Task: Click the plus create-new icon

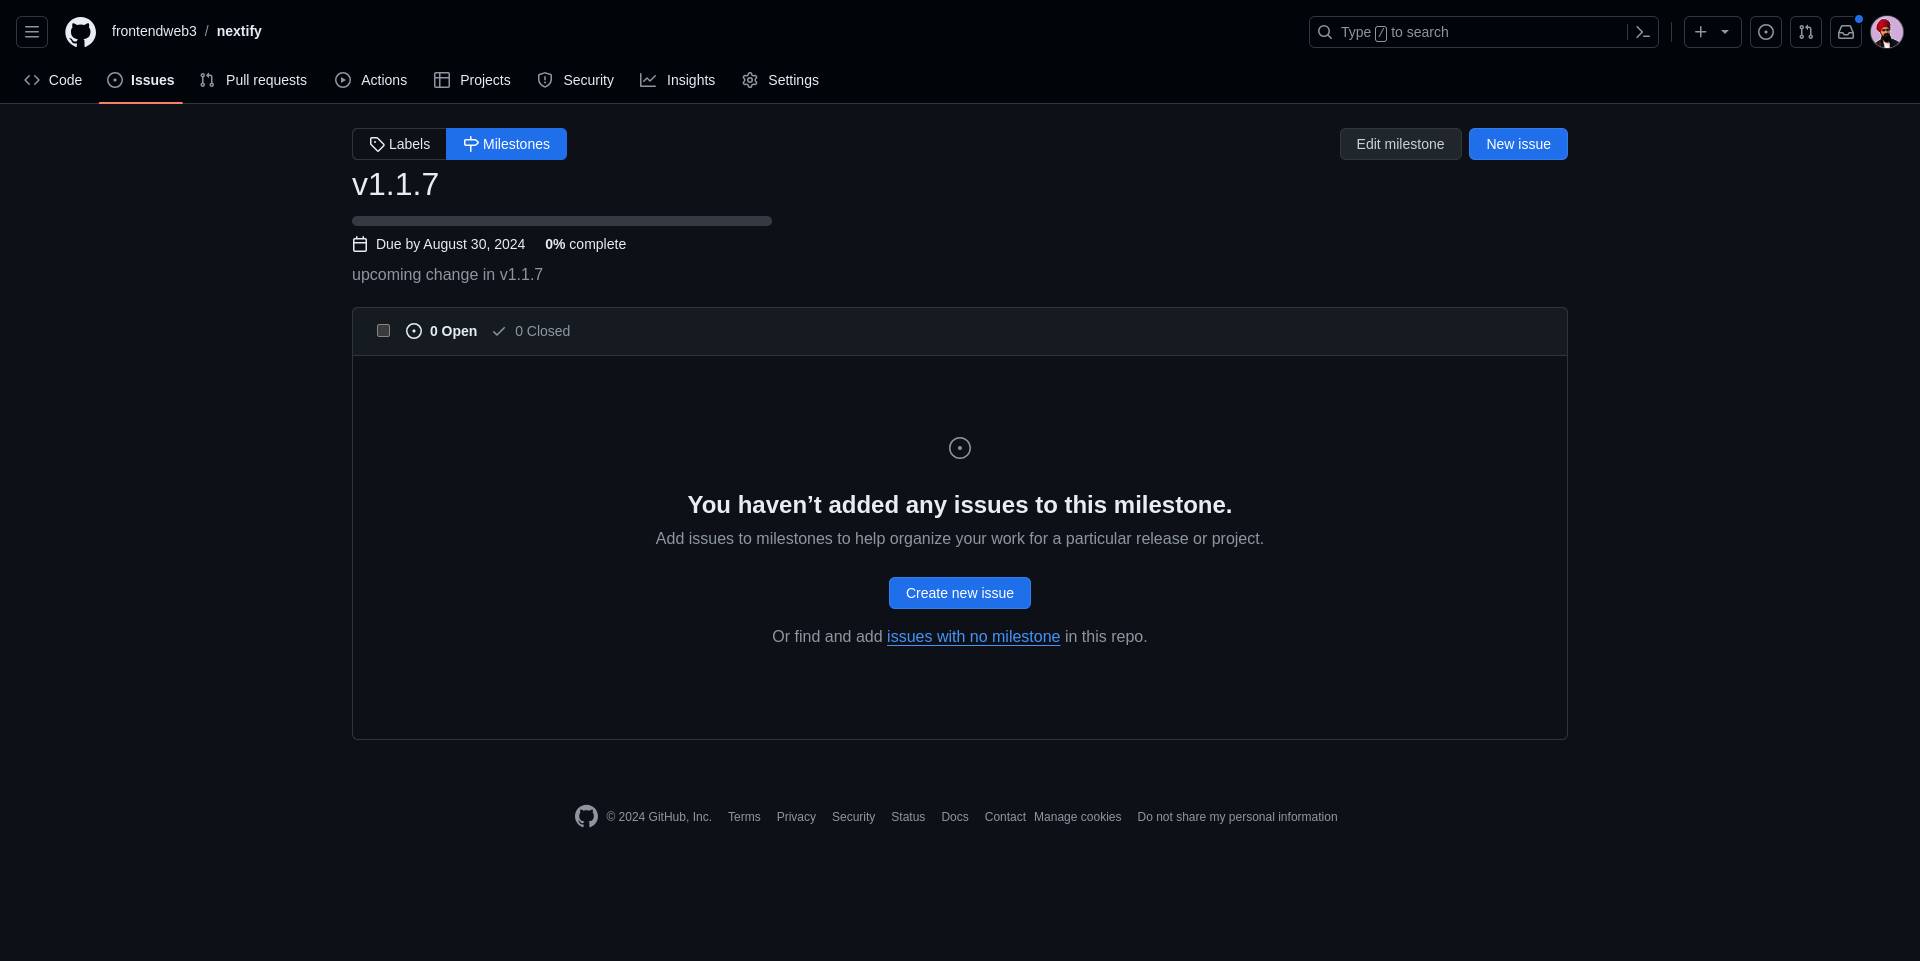Action: click(x=1701, y=32)
